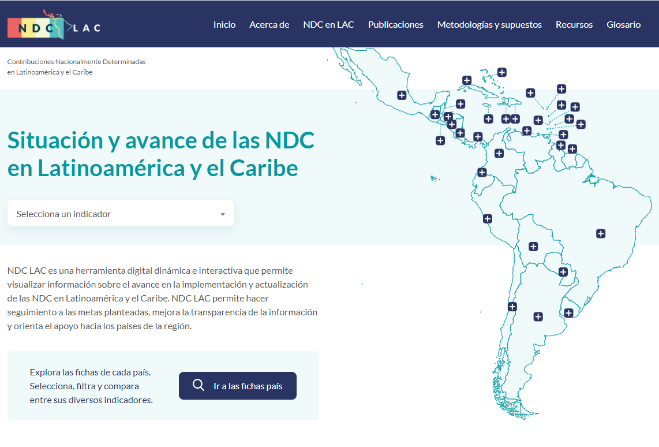Open the Recursos menu item
Viewport: 659px width, 447px height.
(574, 25)
